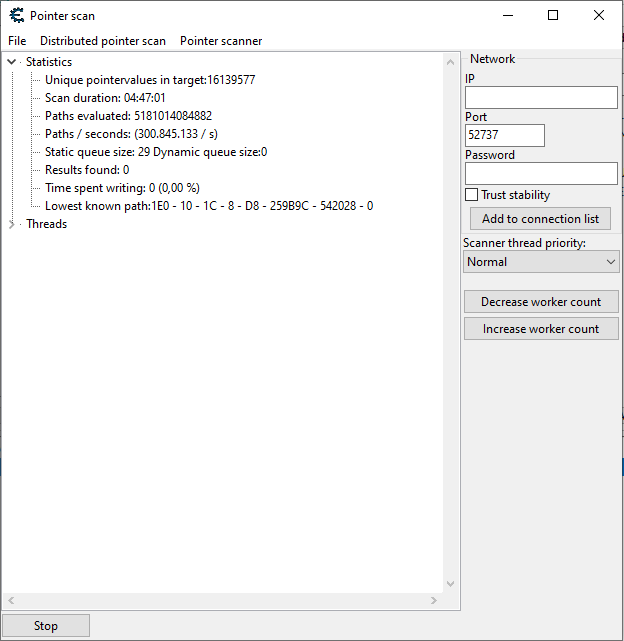Screen dimensions: 624x641
Task: Select the Threads tree label
Action: click(47, 224)
